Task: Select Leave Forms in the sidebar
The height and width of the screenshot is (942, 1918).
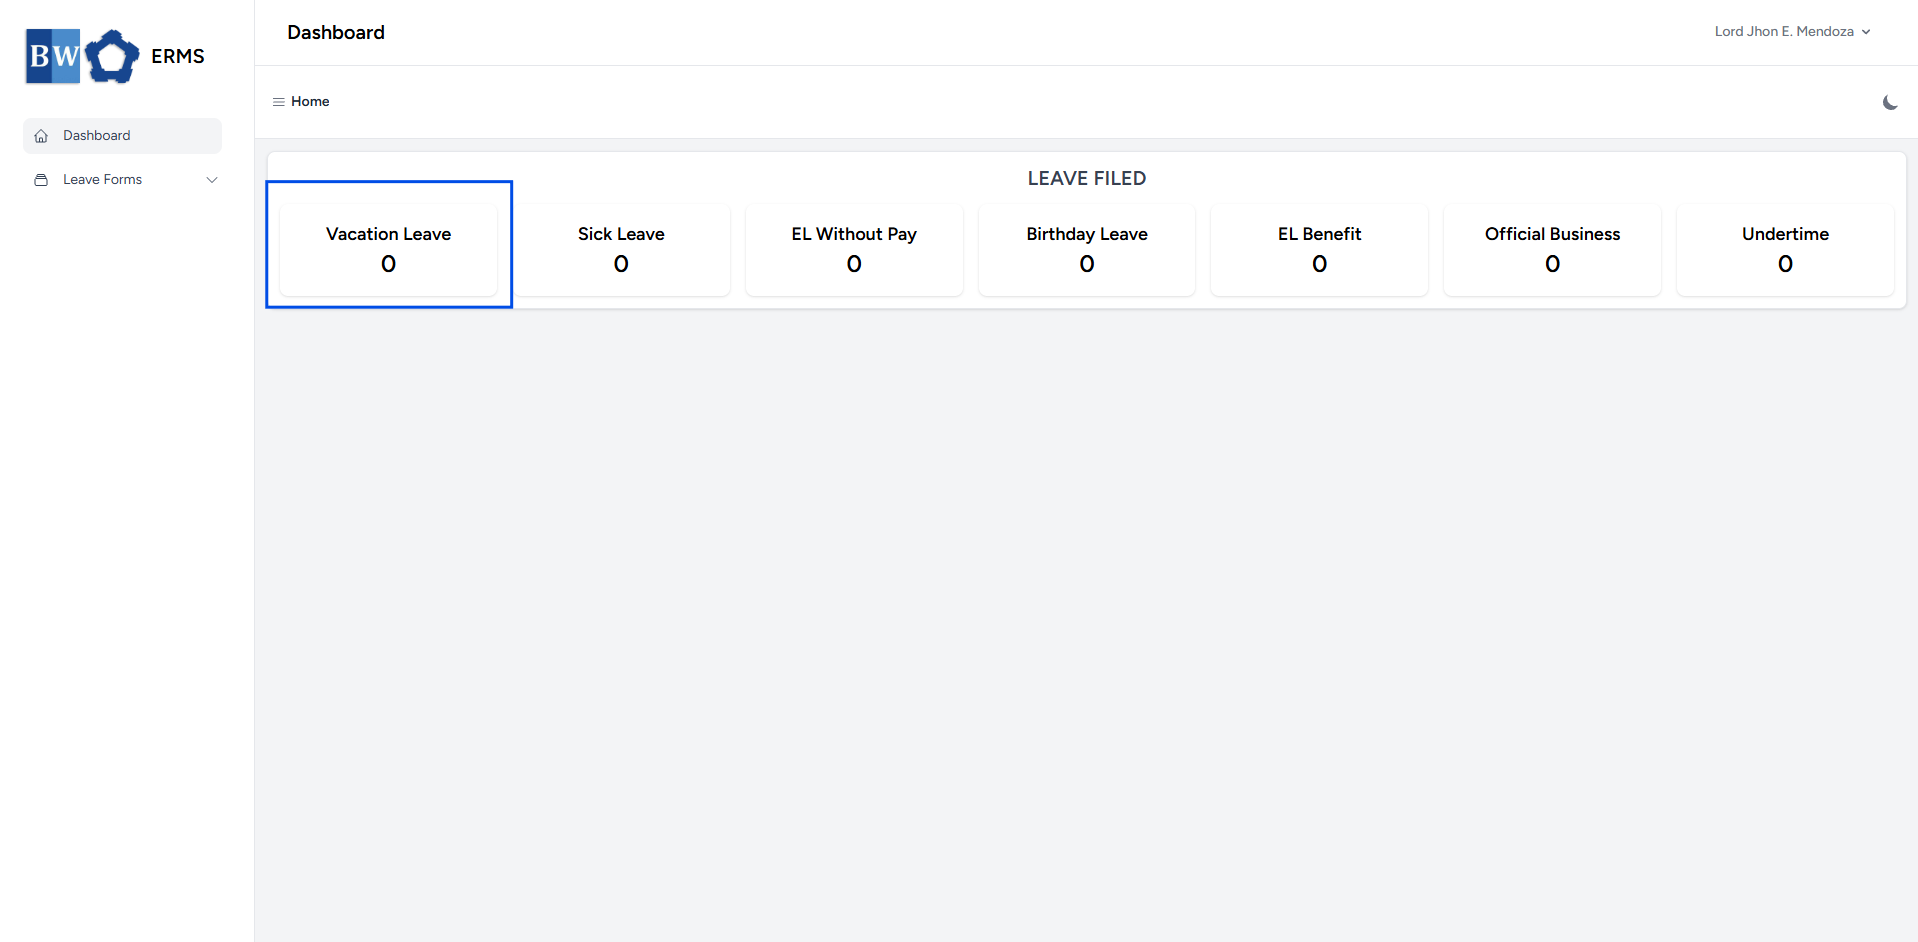Action: (122, 180)
